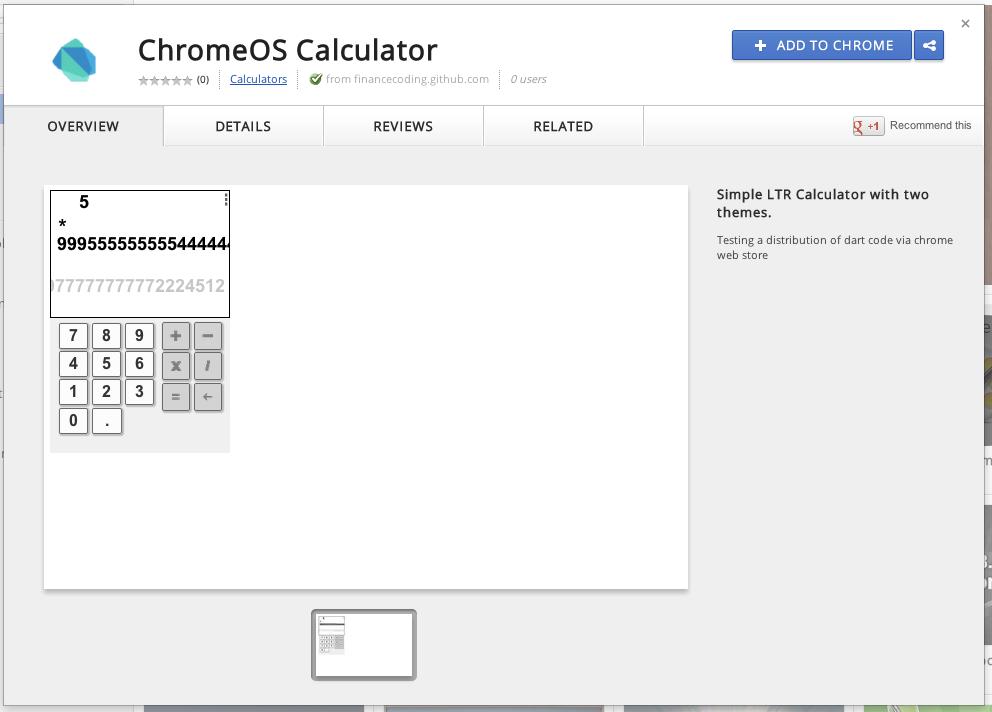992x712 pixels.
Task: Click the 'Testing a distribution of dart code' description
Action: pyautogui.click(x=834, y=247)
